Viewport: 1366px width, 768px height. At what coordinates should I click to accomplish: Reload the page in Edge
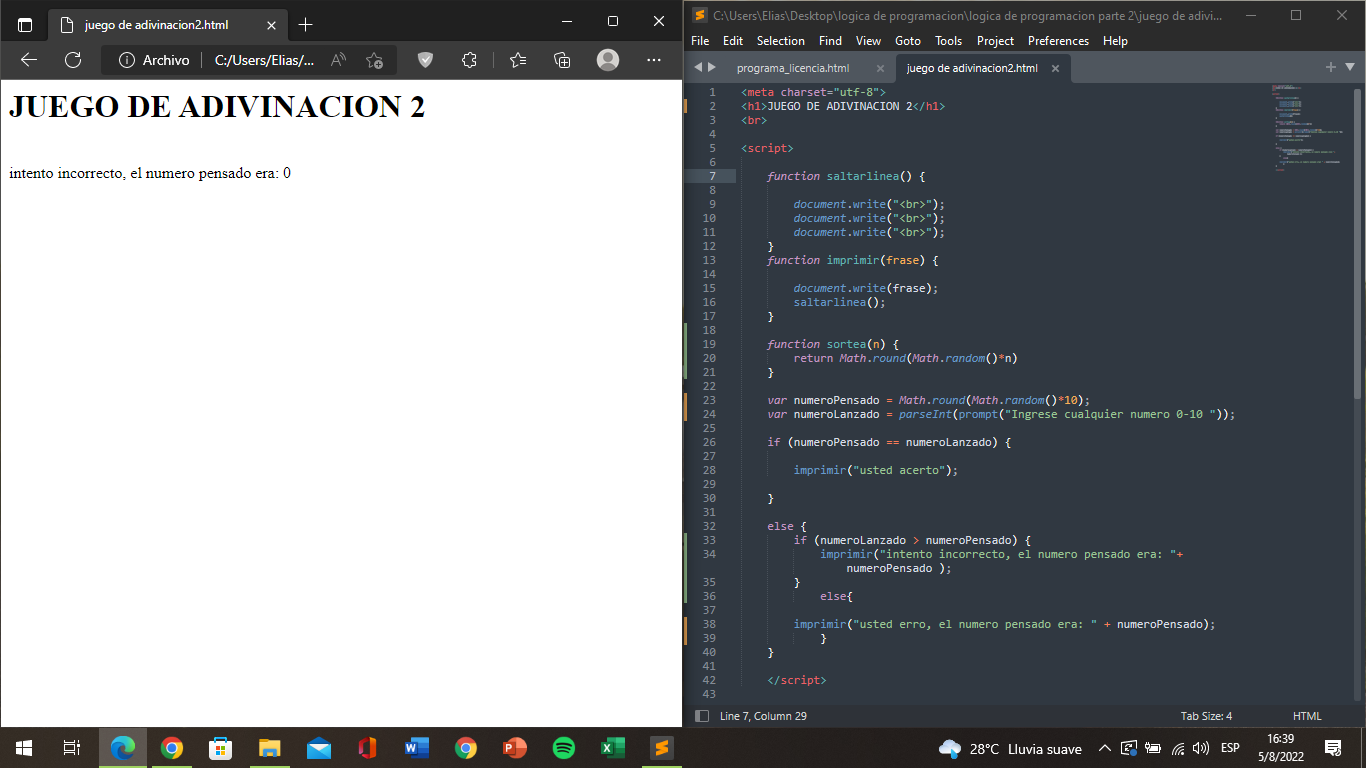[73, 60]
